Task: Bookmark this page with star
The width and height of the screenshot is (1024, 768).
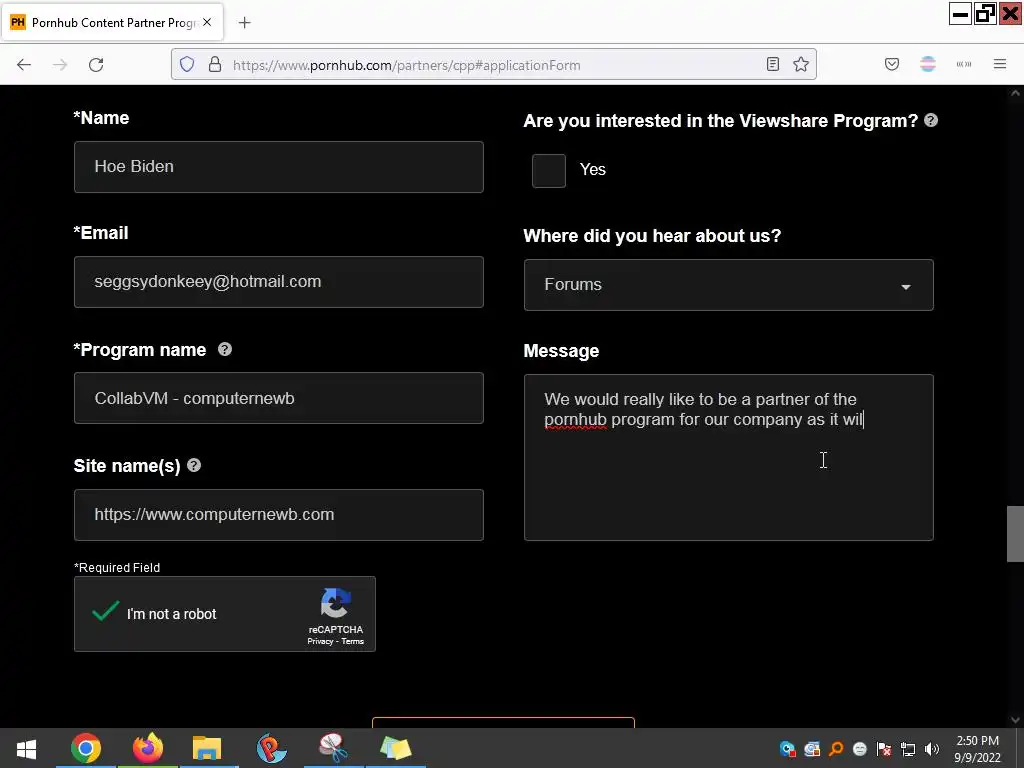Action: (801, 64)
